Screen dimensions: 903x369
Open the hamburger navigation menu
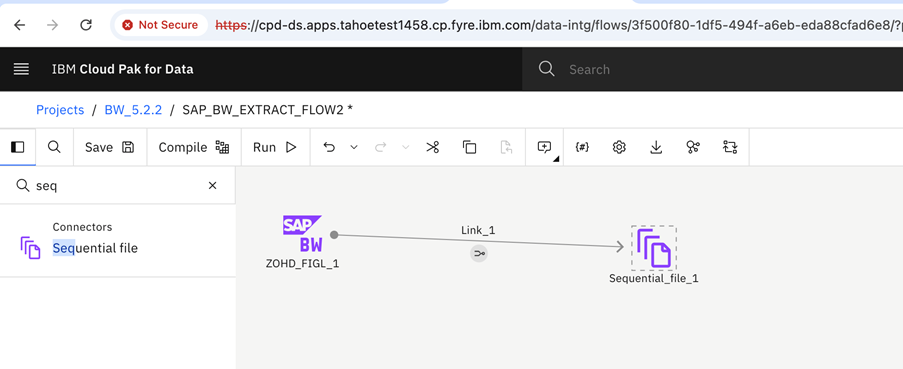pyautogui.click(x=21, y=69)
